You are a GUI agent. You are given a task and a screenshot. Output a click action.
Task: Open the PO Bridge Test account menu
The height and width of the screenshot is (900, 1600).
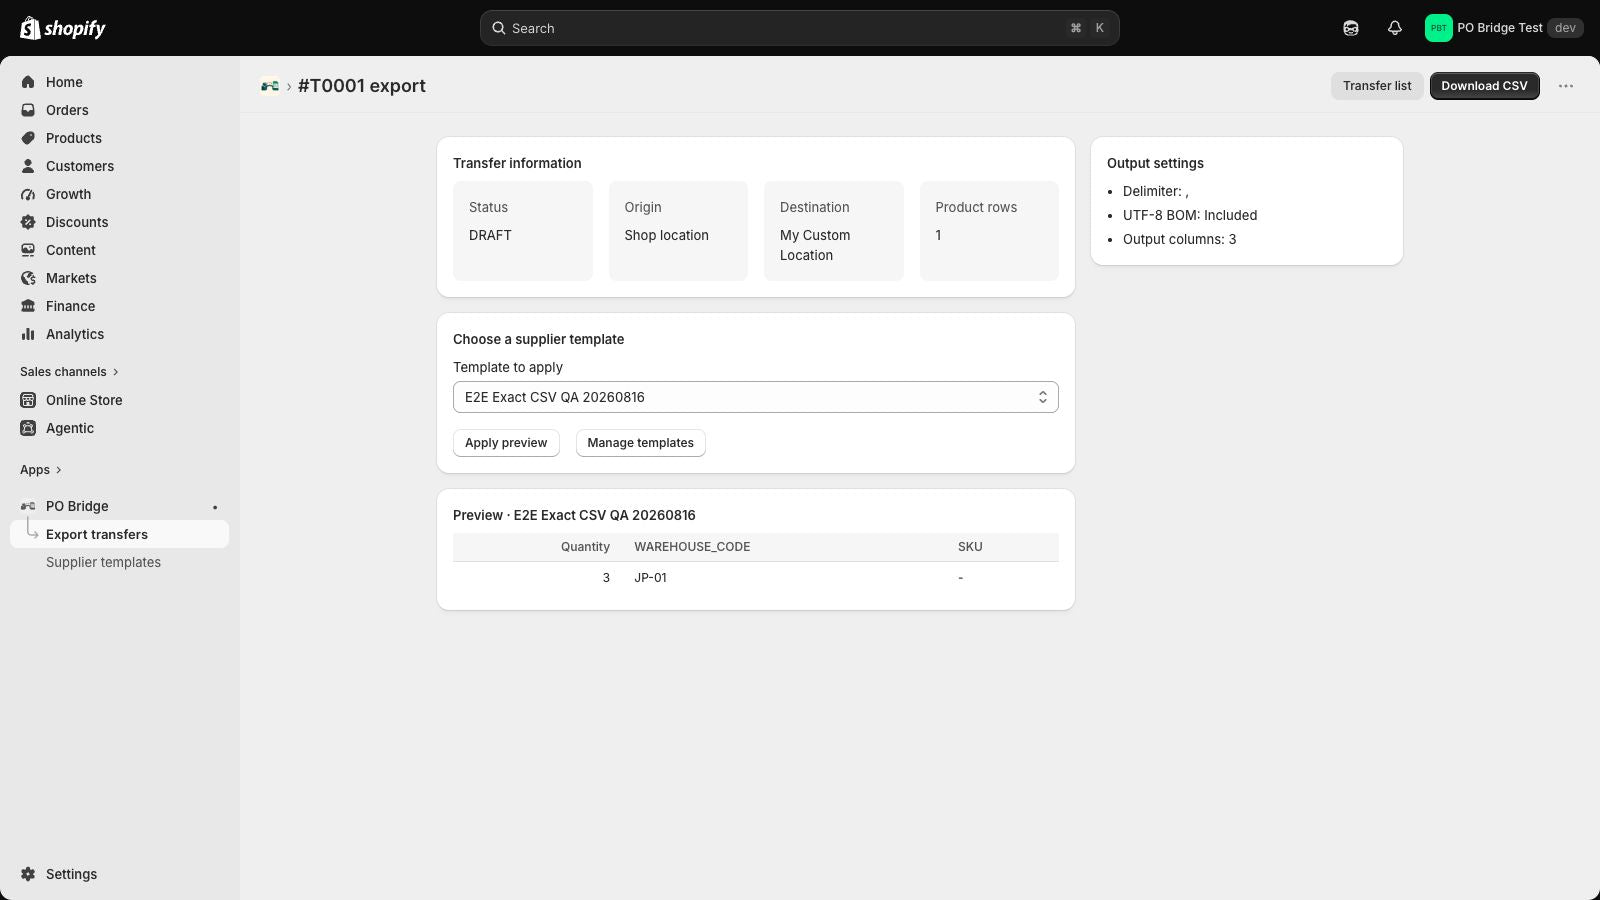(1503, 28)
